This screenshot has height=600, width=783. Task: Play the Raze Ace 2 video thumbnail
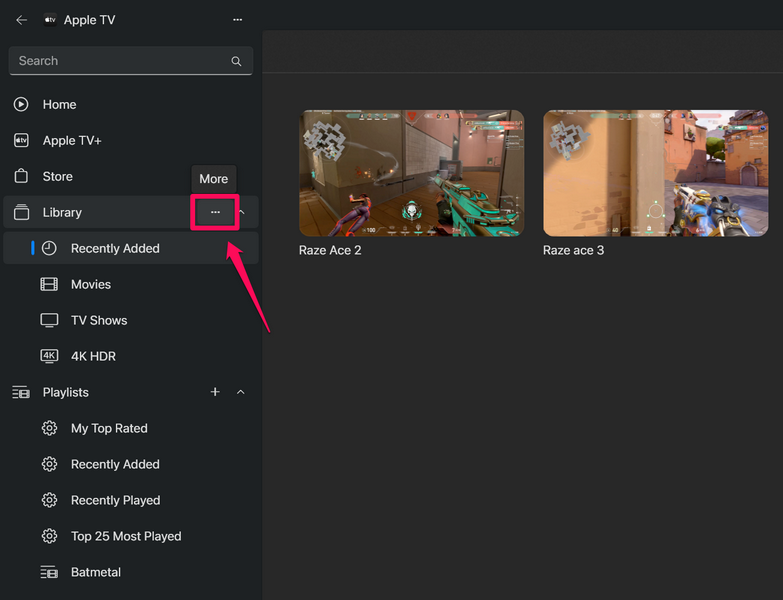click(411, 173)
